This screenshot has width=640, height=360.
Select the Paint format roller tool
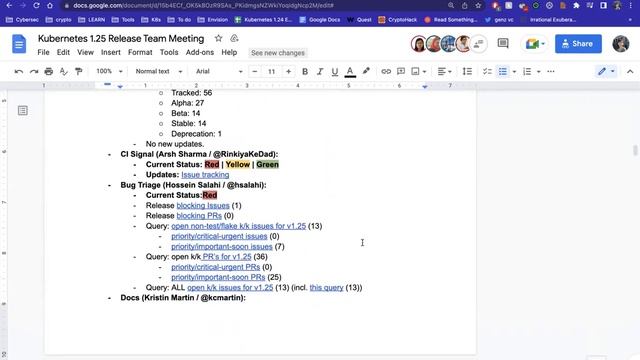click(79, 71)
